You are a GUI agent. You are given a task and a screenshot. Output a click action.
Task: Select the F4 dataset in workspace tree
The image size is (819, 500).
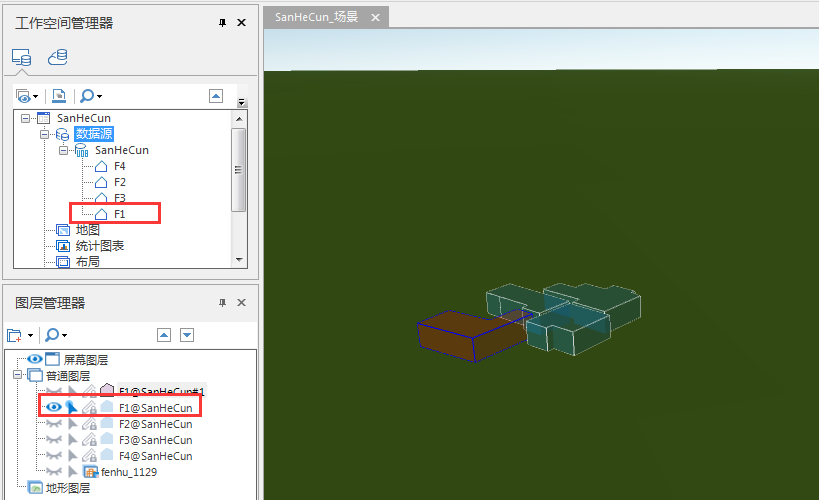click(x=120, y=166)
